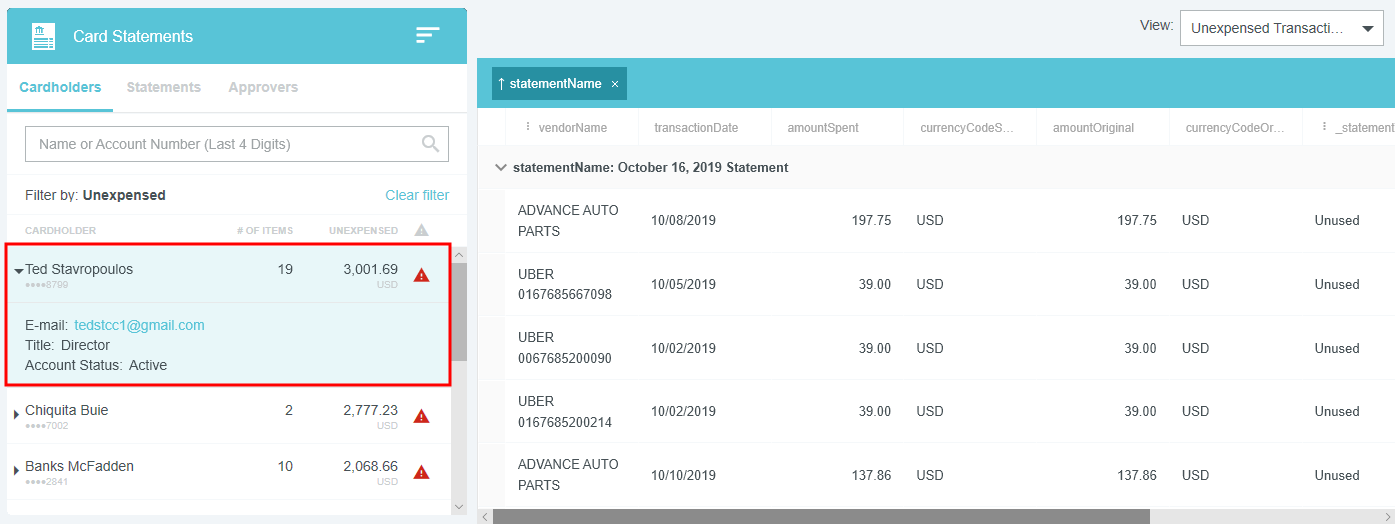Open tedstcc1@gmail.com email link

coord(139,325)
